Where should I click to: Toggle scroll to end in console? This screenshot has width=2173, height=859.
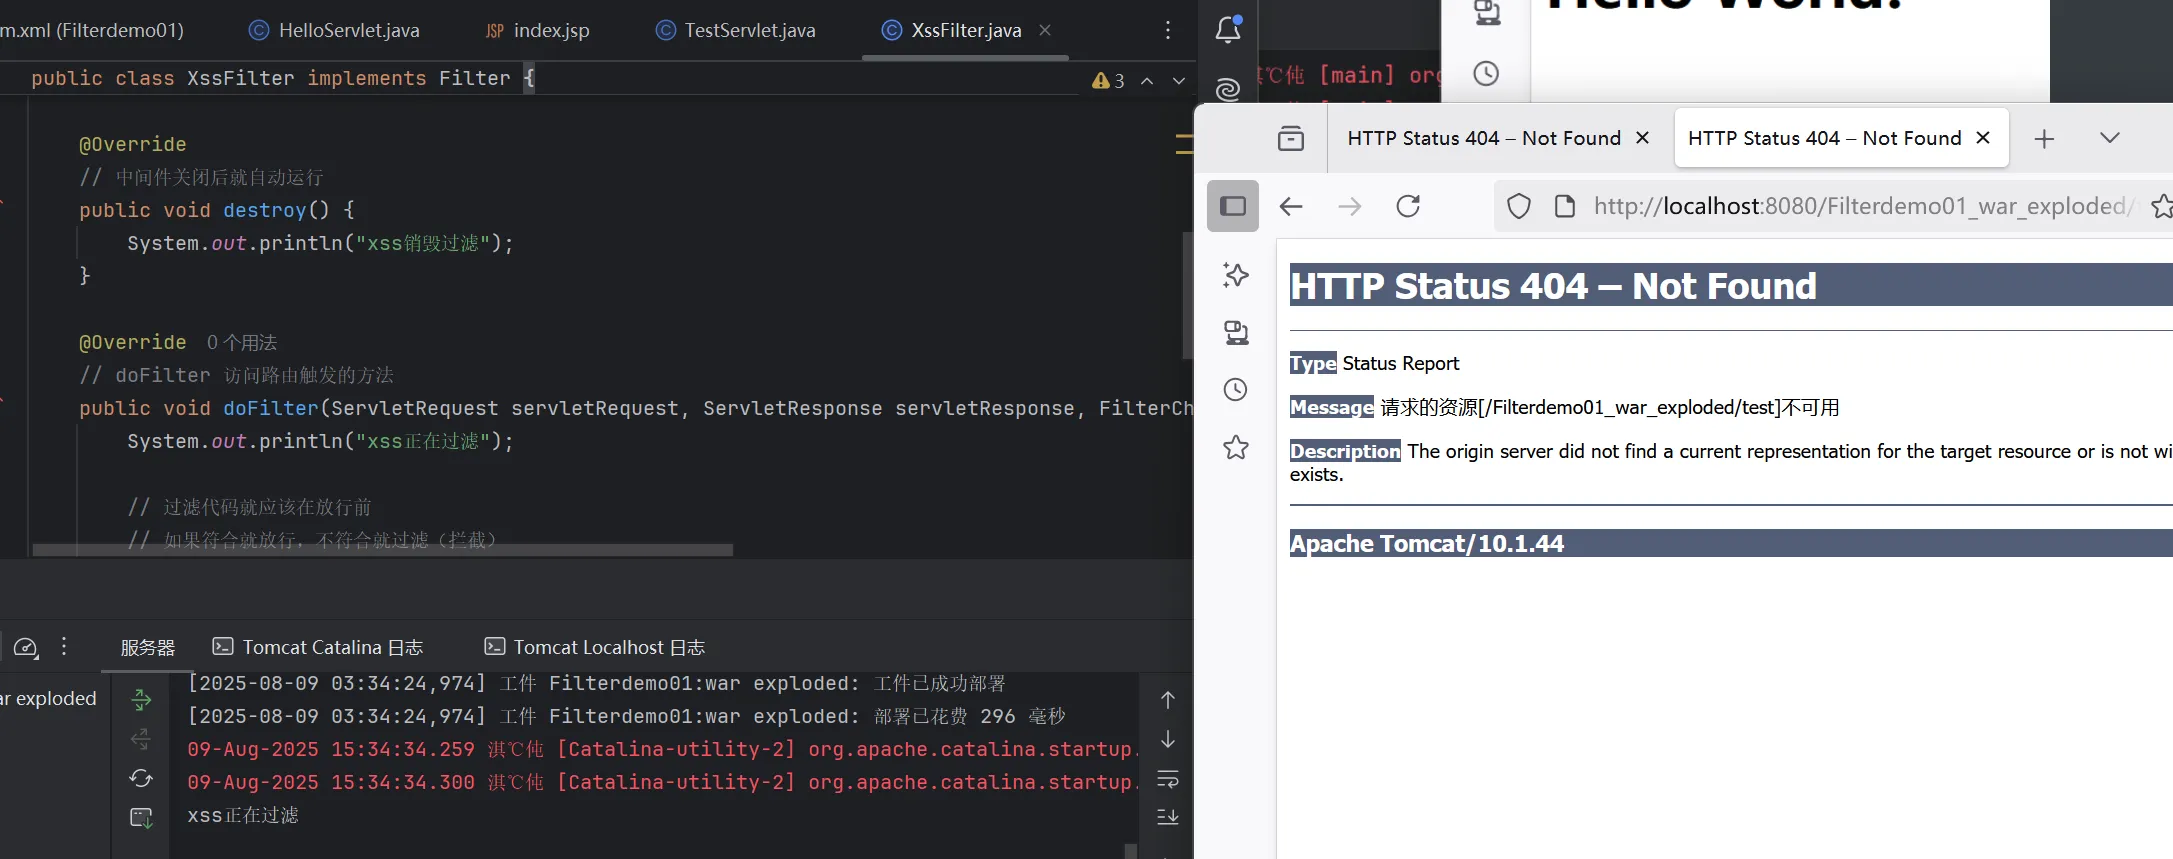(x=1167, y=817)
